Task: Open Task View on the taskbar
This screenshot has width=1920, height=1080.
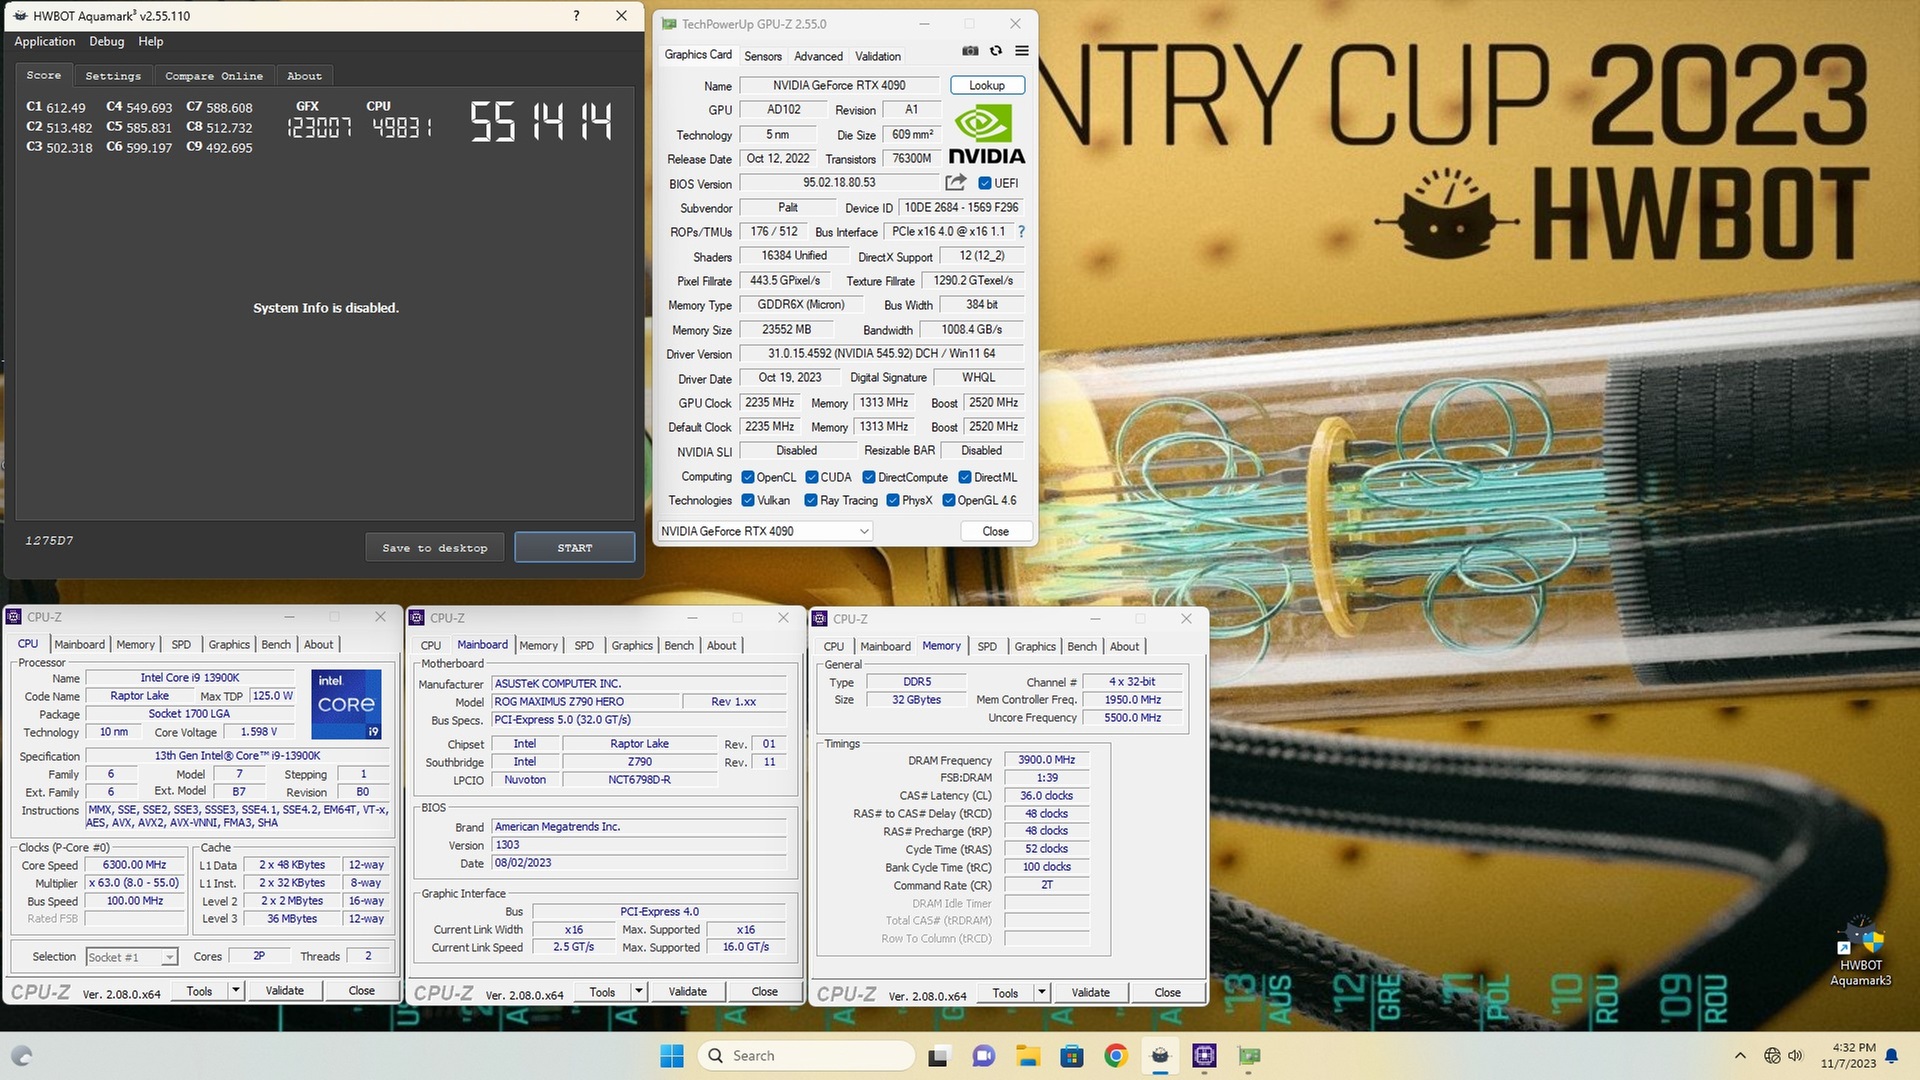Action: [x=938, y=1055]
